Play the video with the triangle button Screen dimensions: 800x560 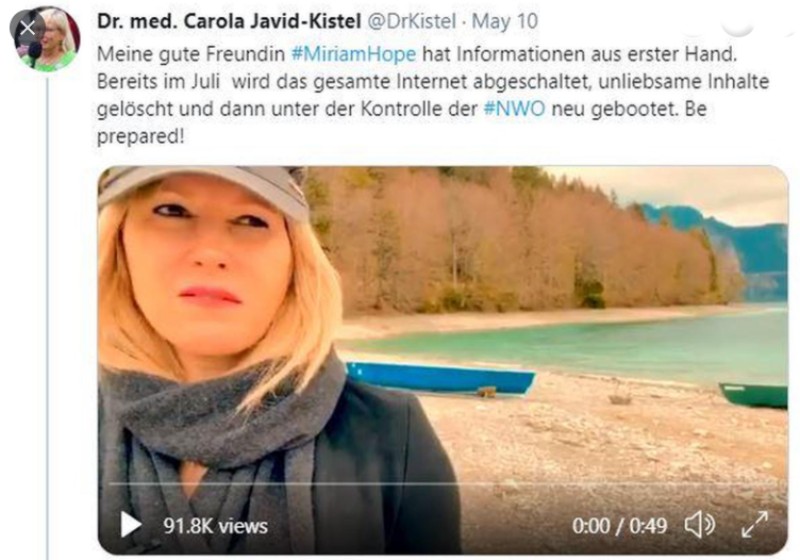tap(131, 525)
